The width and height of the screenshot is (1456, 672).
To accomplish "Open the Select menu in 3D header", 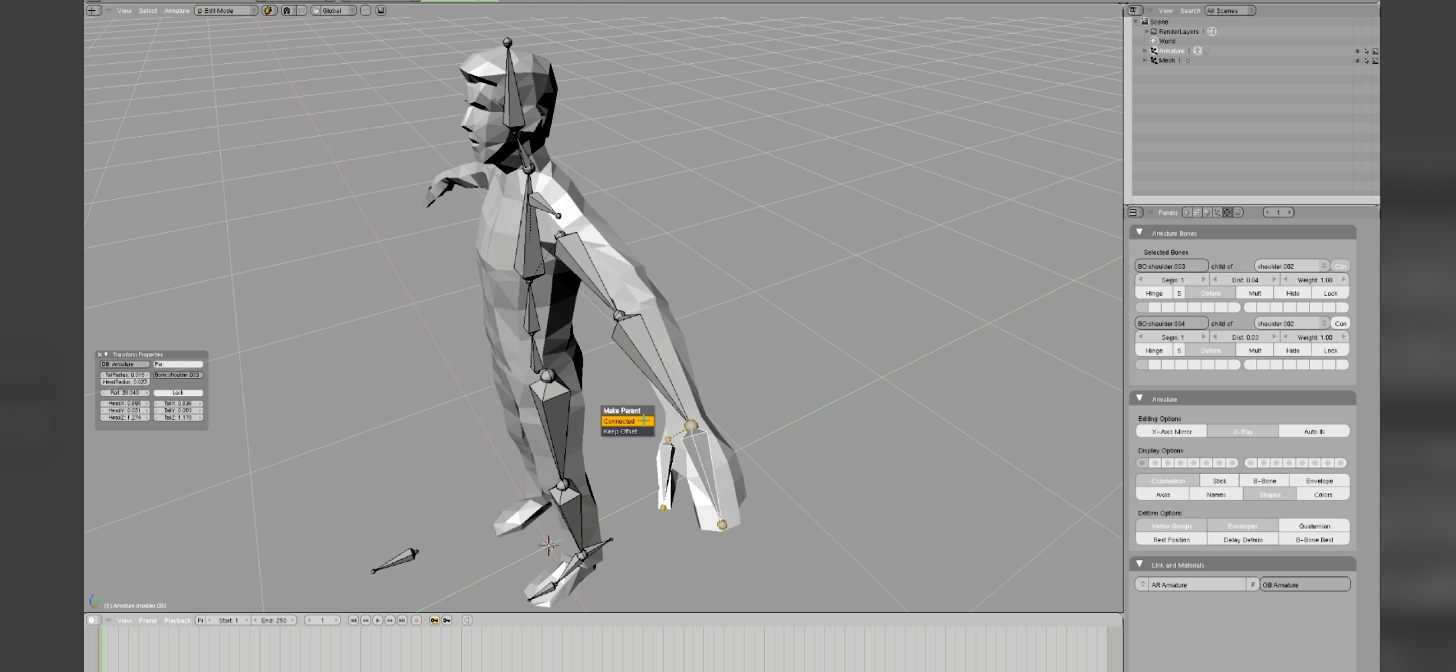I will [x=148, y=10].
